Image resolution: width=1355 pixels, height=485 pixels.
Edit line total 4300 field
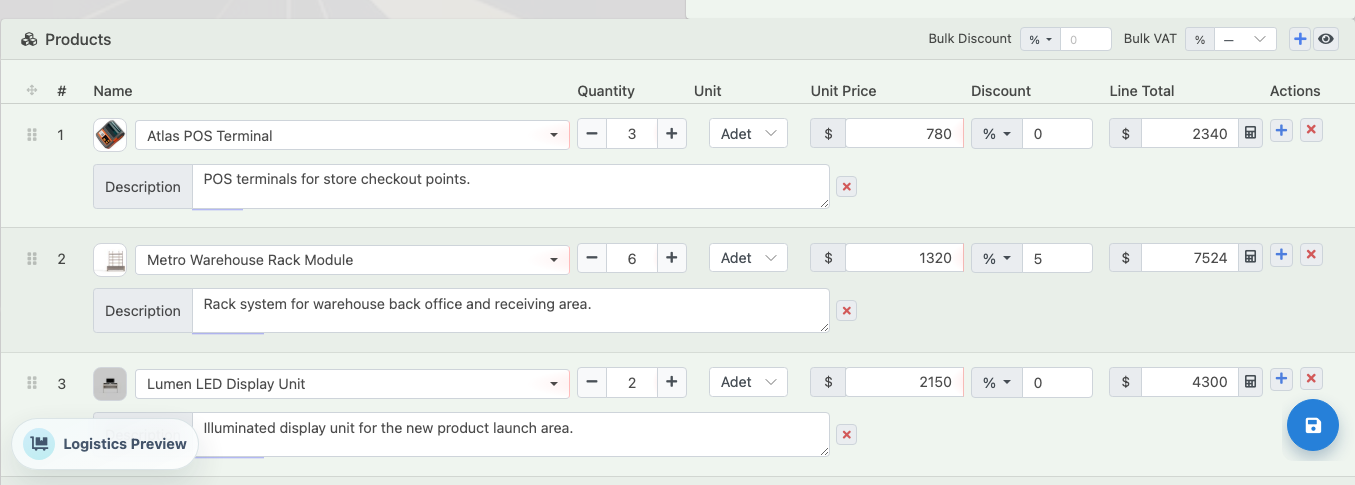[1189, 382]
